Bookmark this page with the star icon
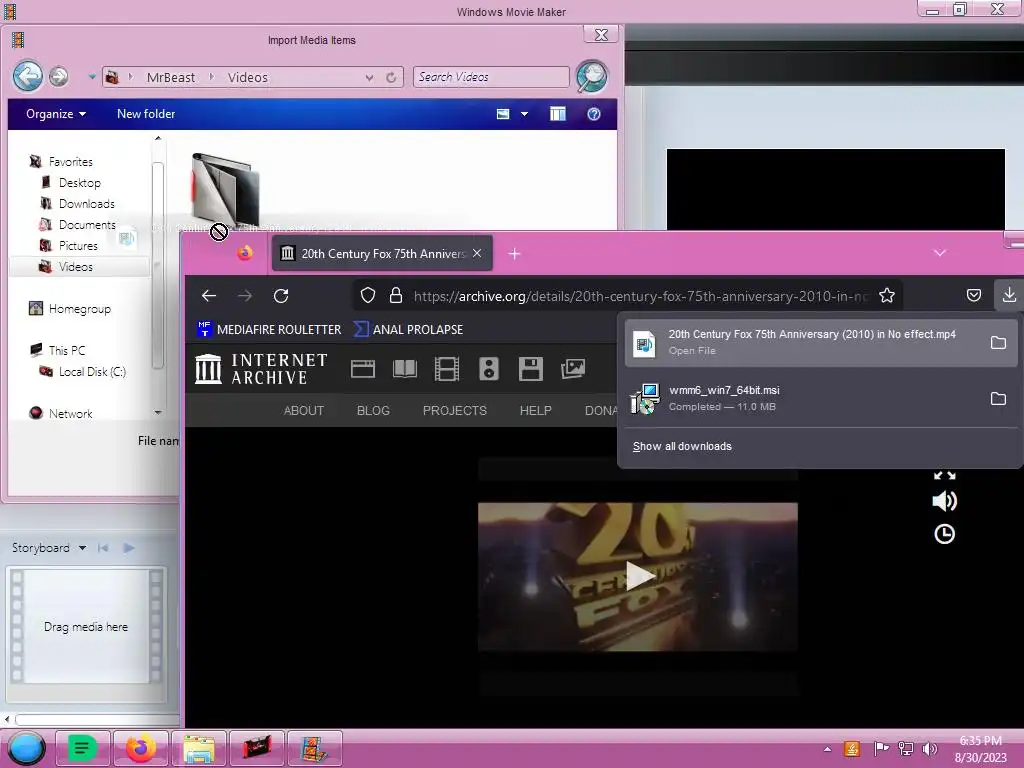 coord(886,296)
